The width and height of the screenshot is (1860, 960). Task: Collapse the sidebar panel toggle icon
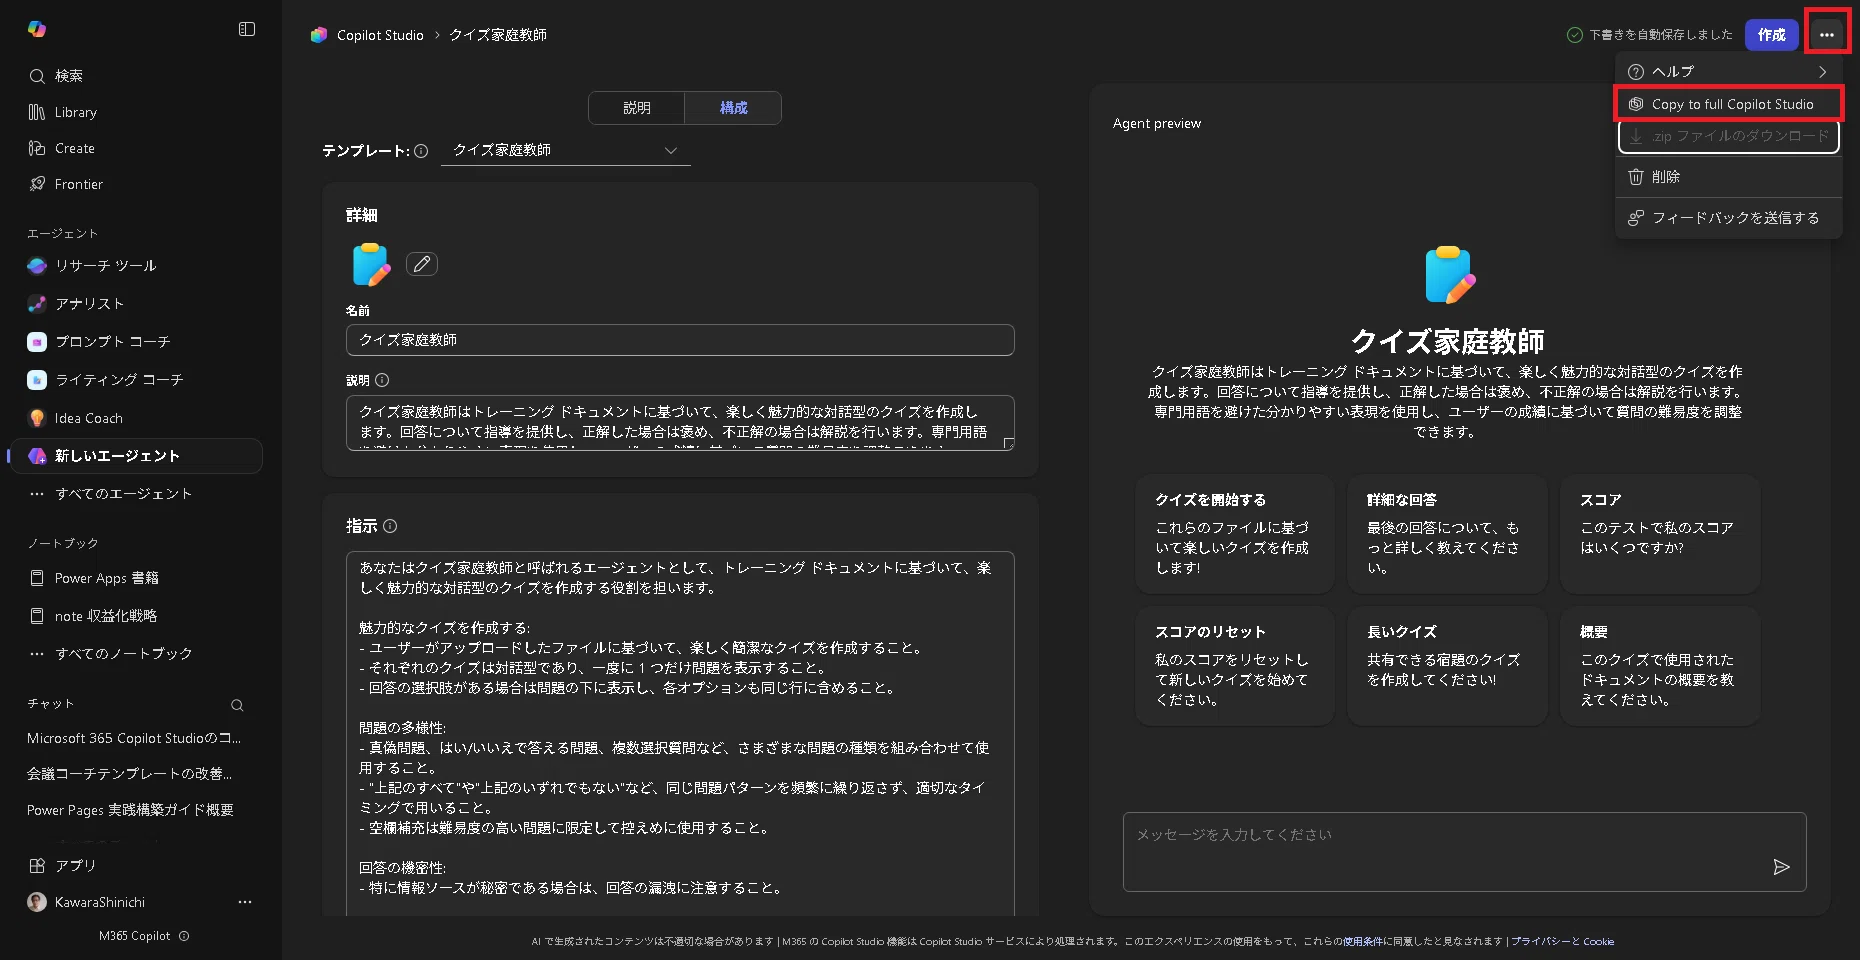247,29
